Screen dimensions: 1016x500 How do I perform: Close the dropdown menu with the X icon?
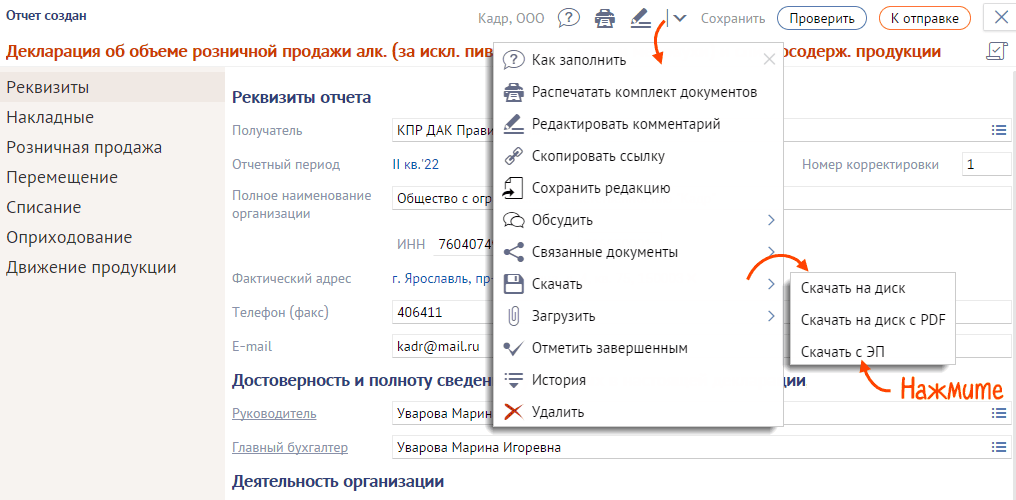pos(769,59)
